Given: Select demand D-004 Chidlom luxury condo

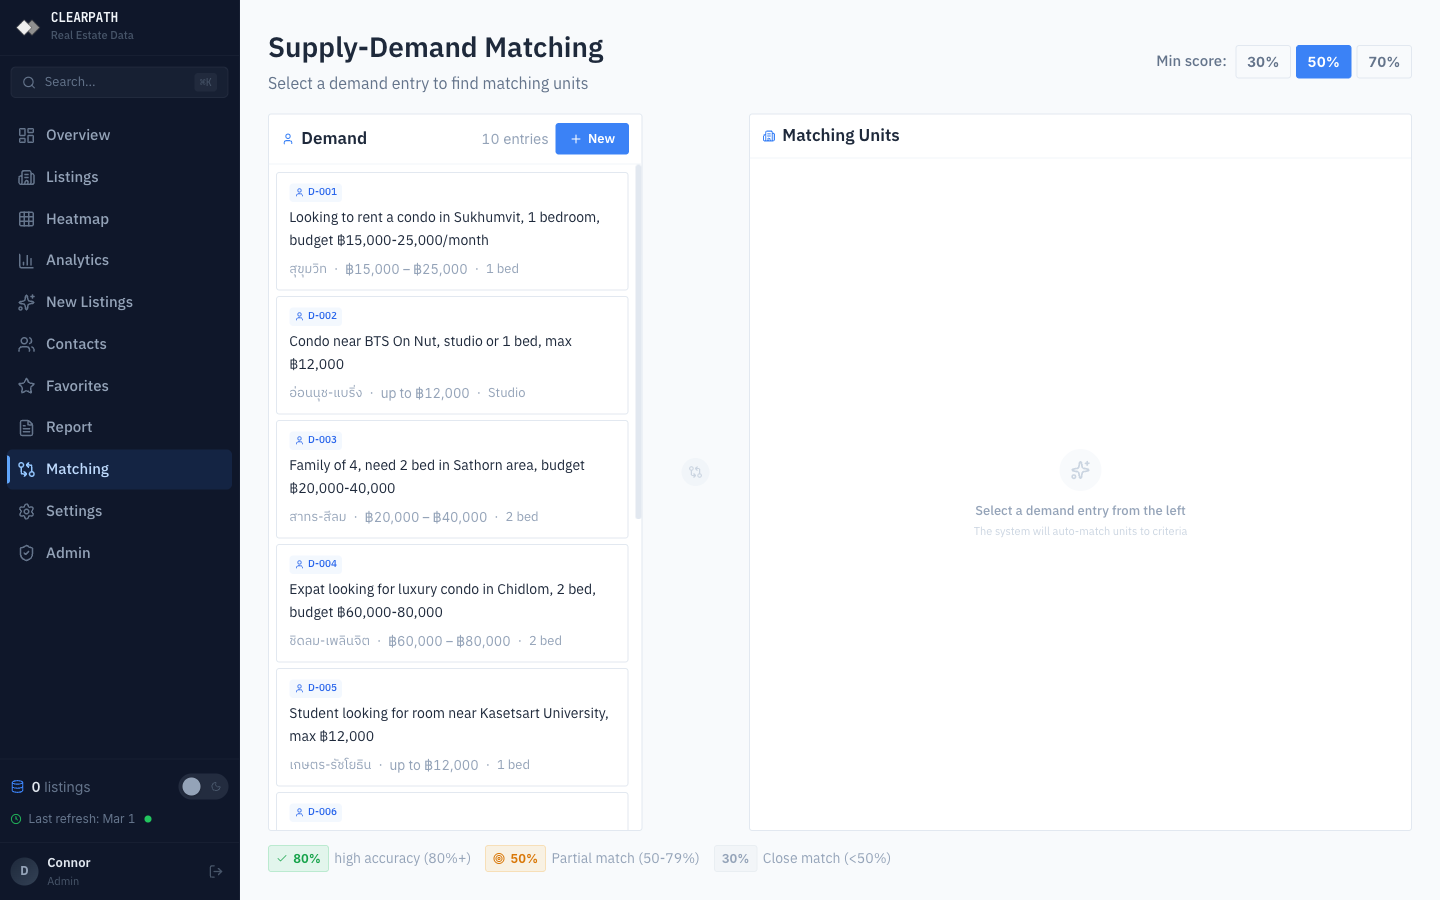Looking at the screenshot, I should 452,603.
